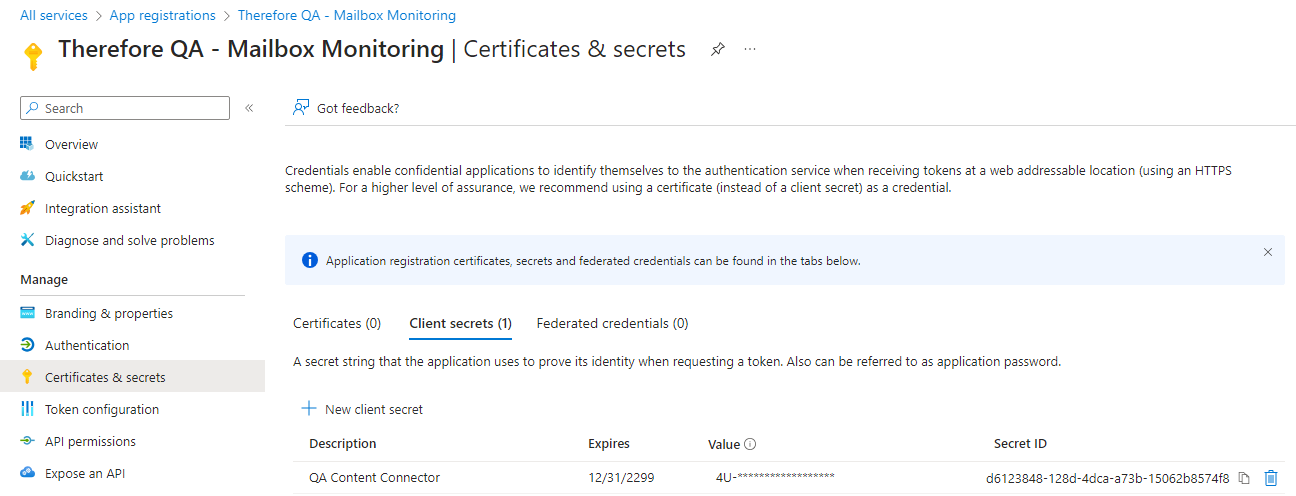Viewport: 1296px width, 496px height.
Task: Switch to Federated credentials (0) tab
Action: coord(612,323)
